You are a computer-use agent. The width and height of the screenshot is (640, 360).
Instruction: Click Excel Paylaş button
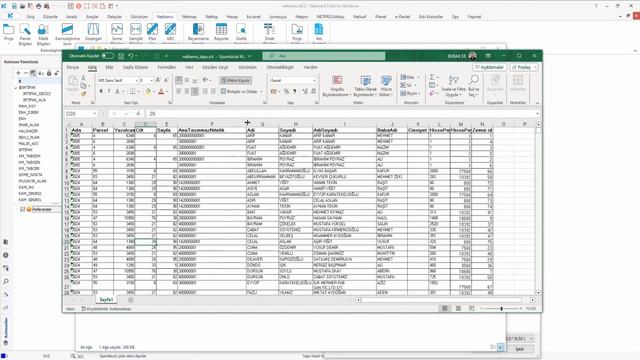pos(521,67)
